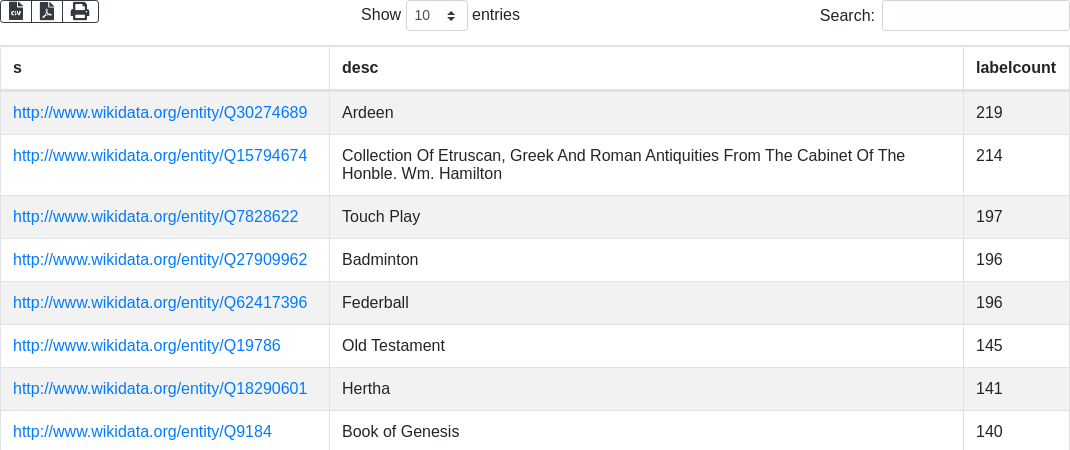The width and height of the screenshot is (1070, 450).
Task: Open the Q9184 Wikidata link
Action: point(142,432)
